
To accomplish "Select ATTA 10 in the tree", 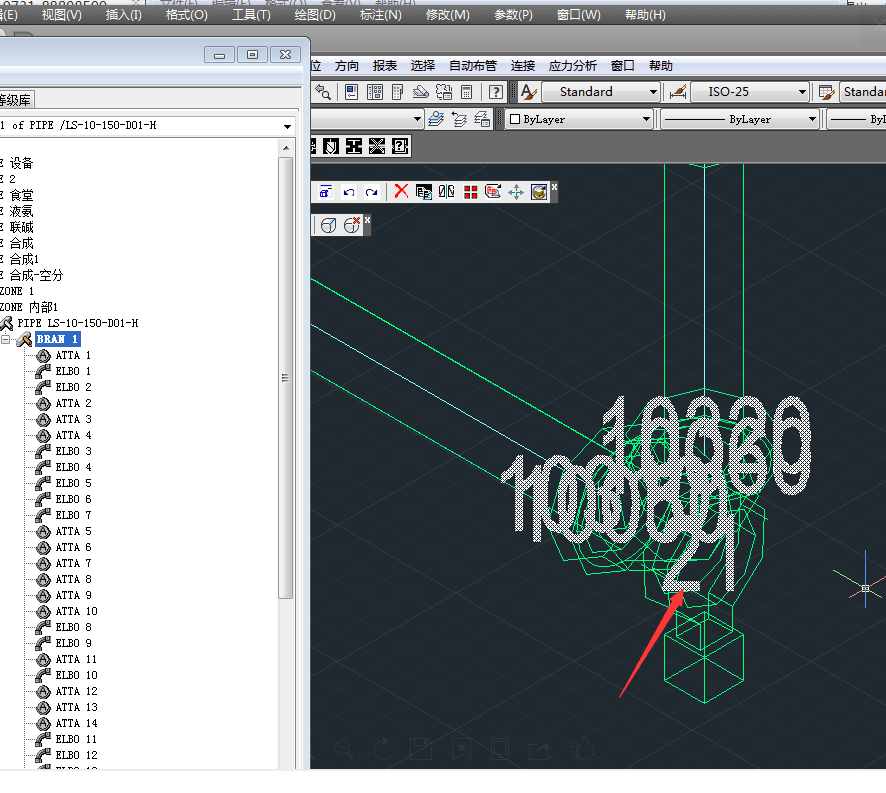I will (76, 611).
